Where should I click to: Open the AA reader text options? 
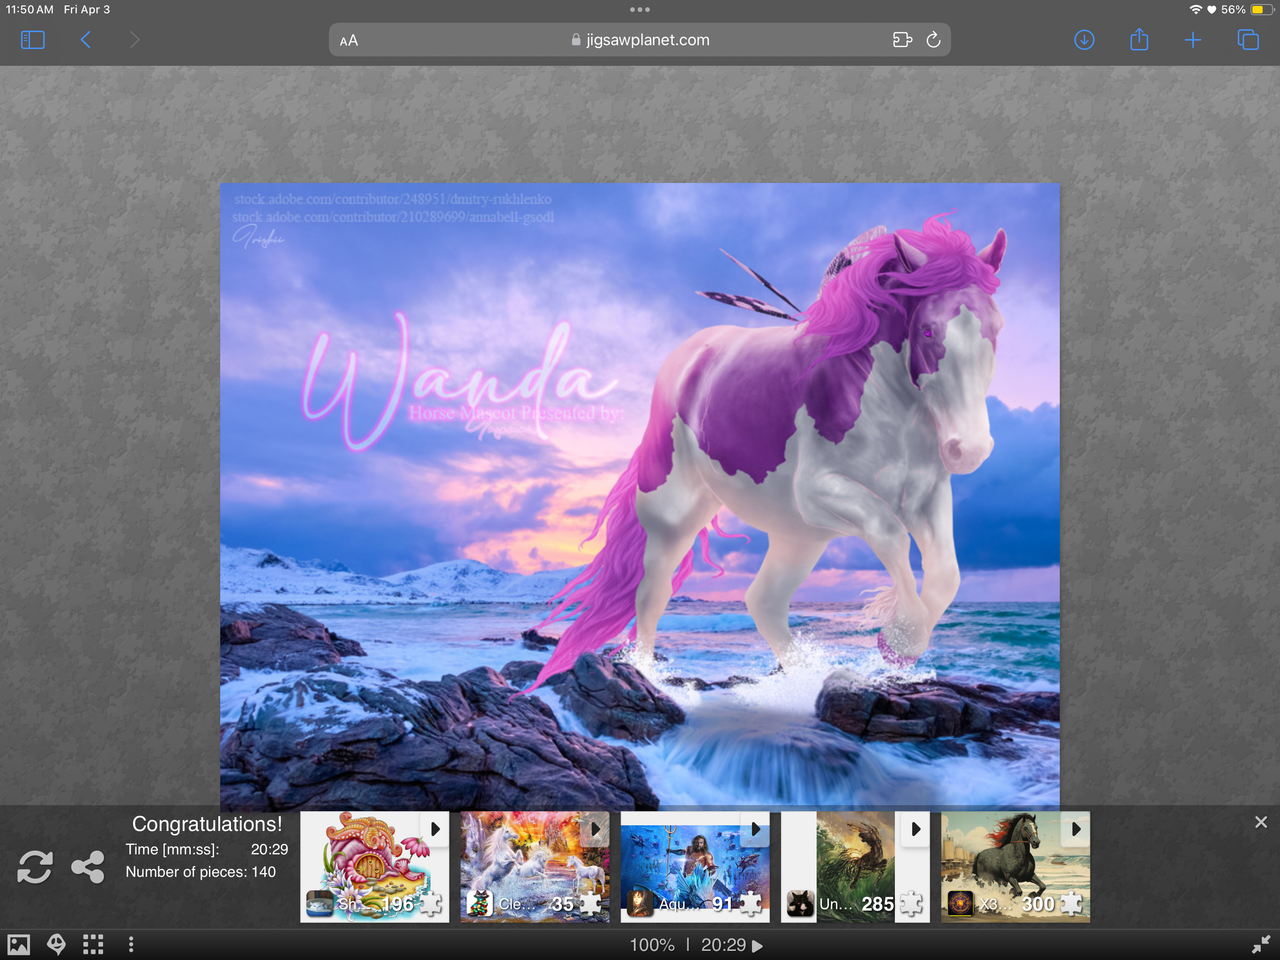[349, 41]
